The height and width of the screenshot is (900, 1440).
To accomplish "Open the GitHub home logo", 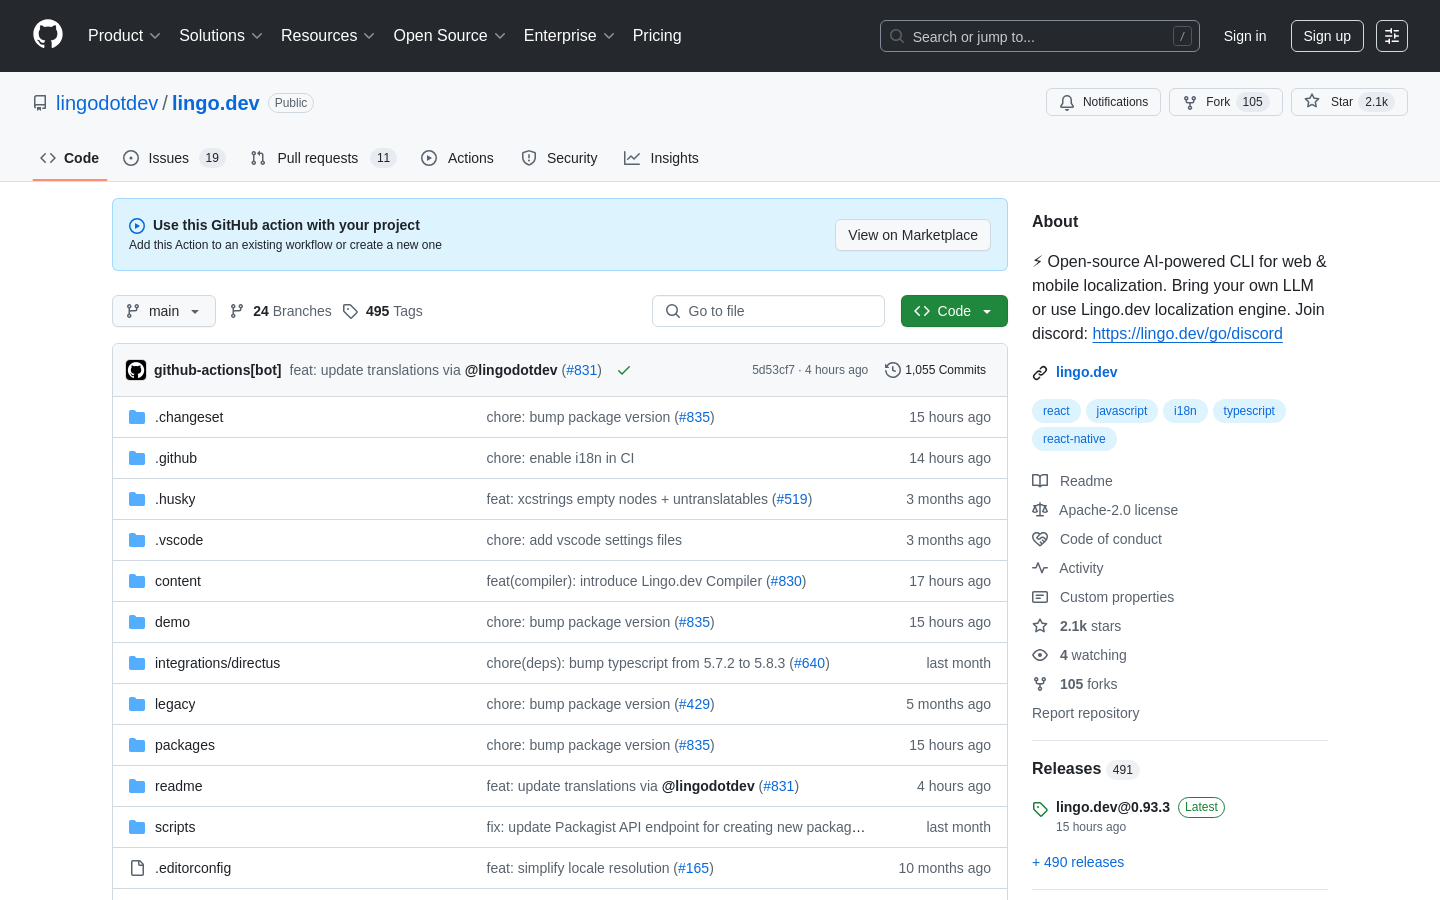I will click(x=48, y=35).
